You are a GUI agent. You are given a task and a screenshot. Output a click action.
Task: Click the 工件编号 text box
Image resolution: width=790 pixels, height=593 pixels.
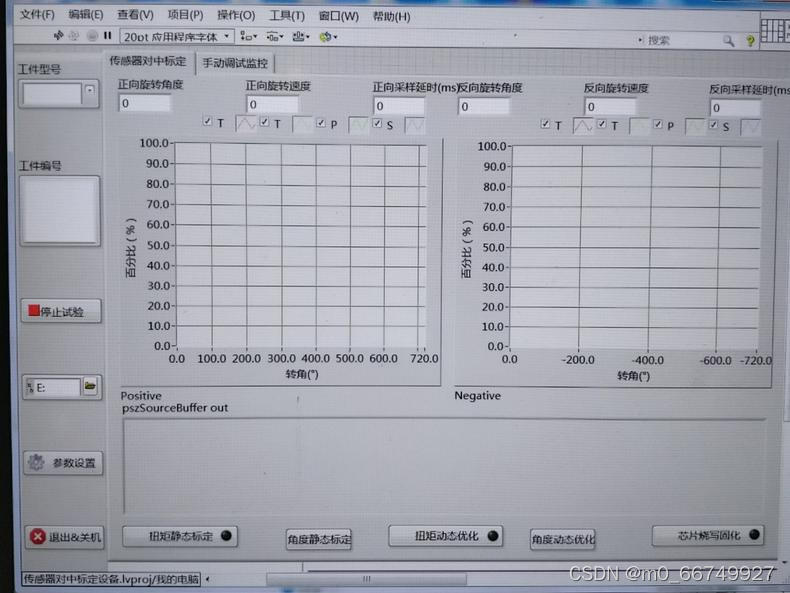[60, 210]
